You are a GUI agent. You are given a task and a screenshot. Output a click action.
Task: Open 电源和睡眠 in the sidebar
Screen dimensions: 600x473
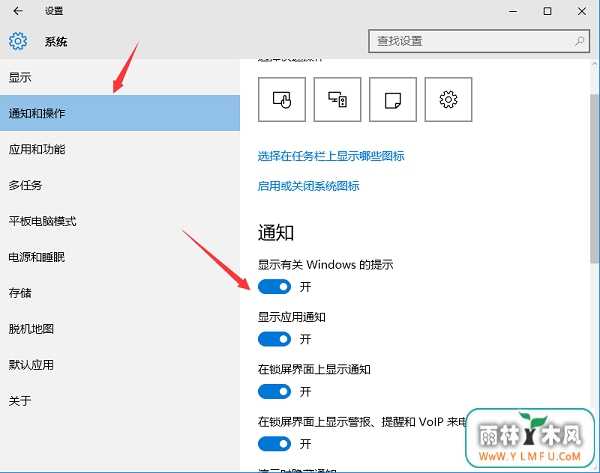tap(120, 257)
